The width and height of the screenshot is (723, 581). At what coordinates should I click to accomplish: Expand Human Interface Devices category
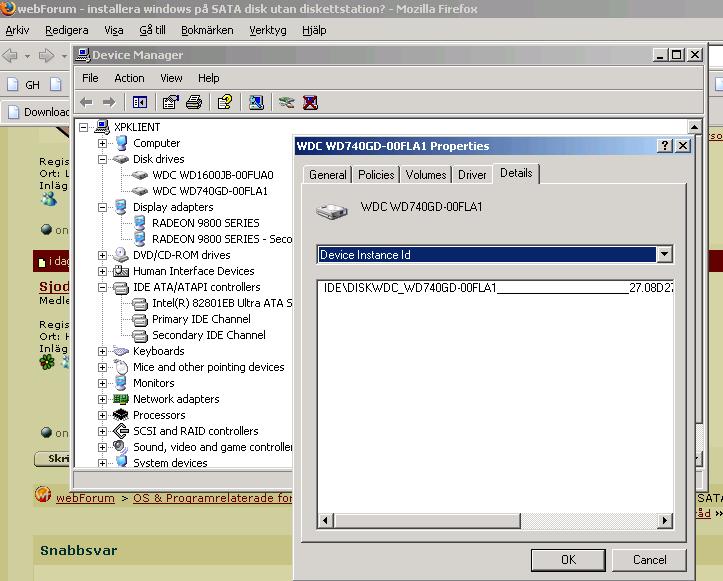click(102, 272)
